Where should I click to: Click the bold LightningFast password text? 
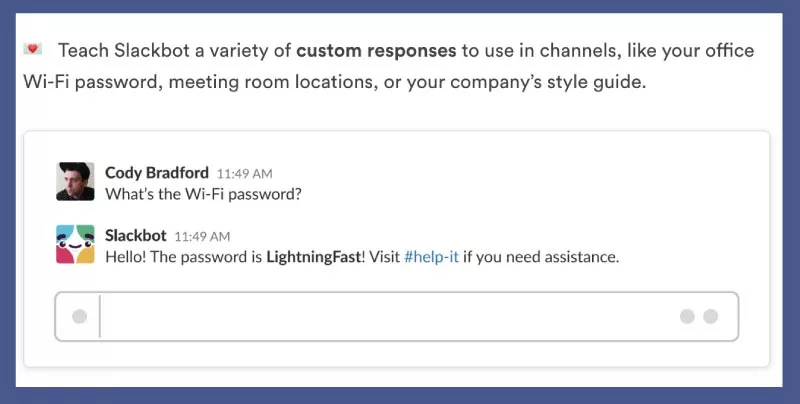click(x=313, y=257)
